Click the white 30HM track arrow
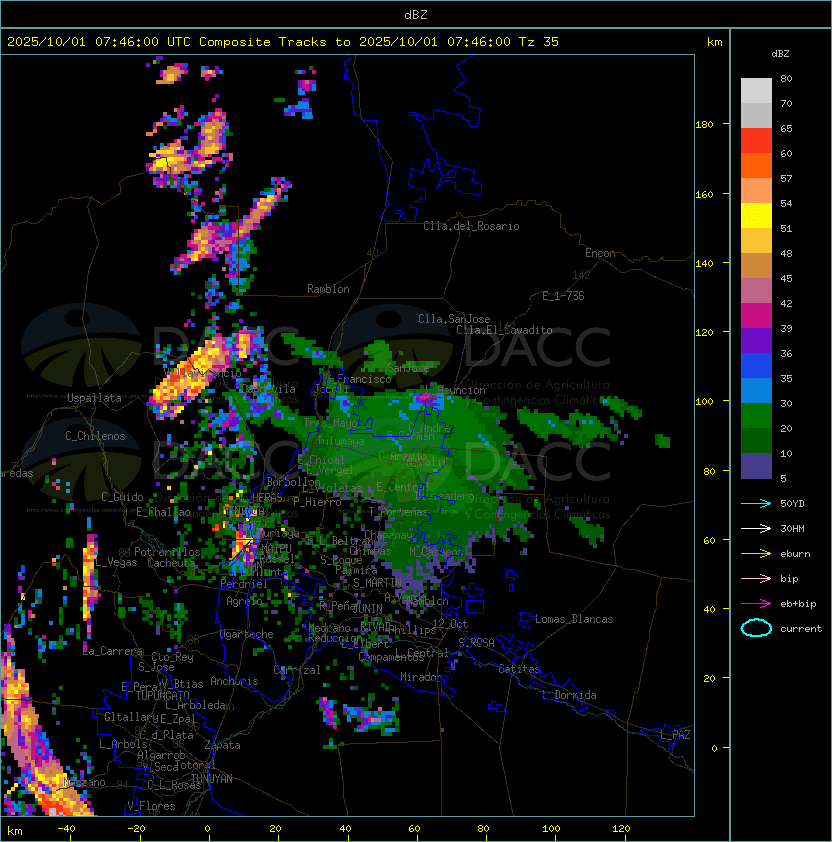This screenshot has width=832, height=842. 756,528
